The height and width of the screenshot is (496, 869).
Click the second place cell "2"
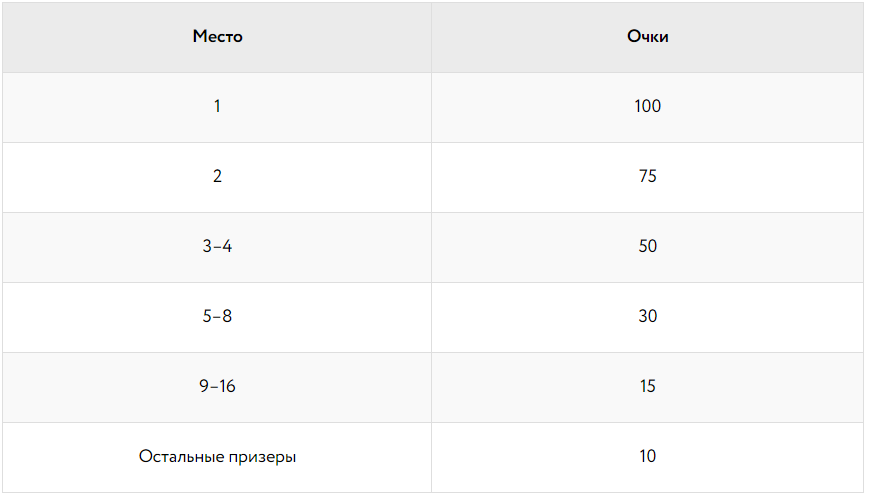(217, 176)
